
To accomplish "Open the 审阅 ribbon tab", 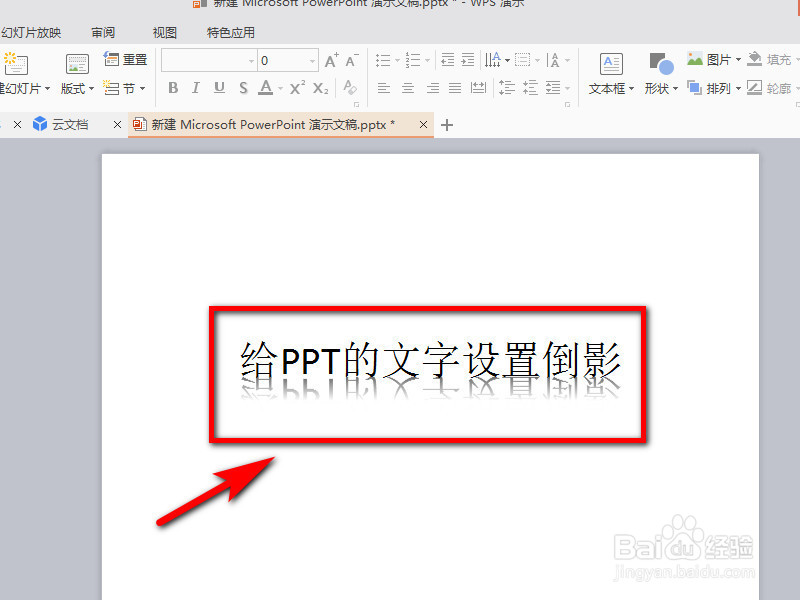I will pos(104,32).
